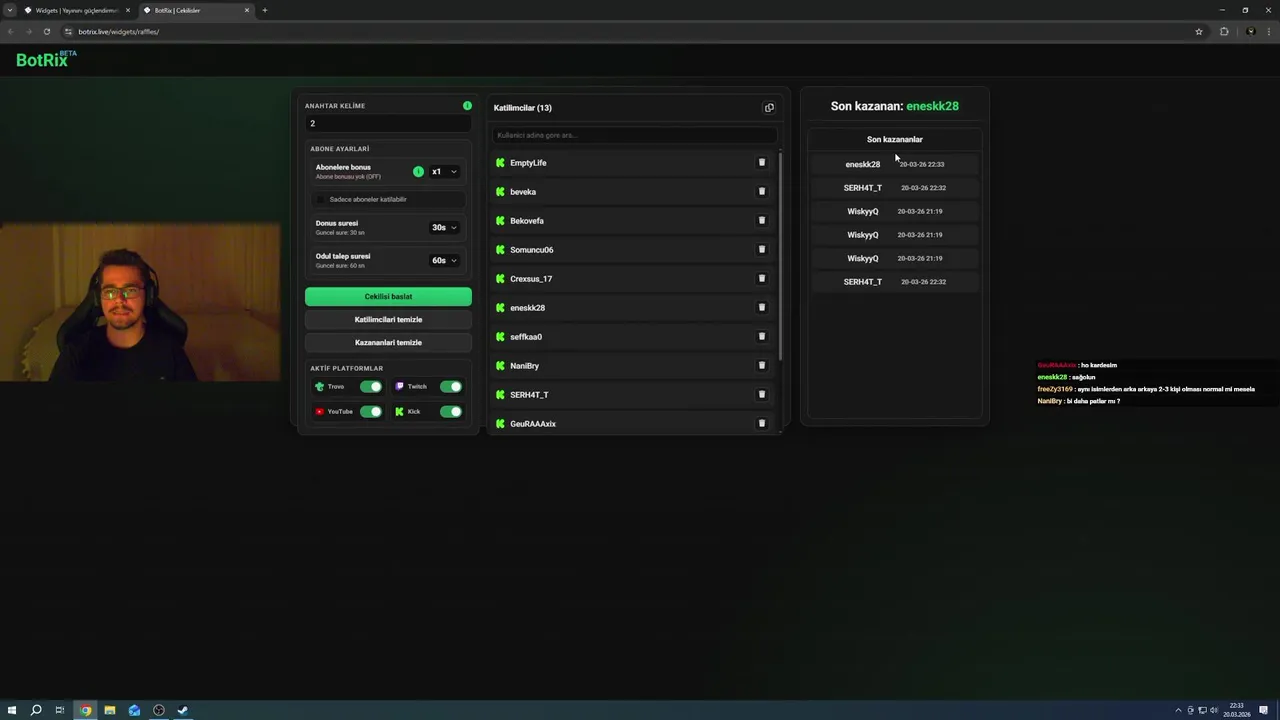Click participants list scrollbar

click(780, 257)
